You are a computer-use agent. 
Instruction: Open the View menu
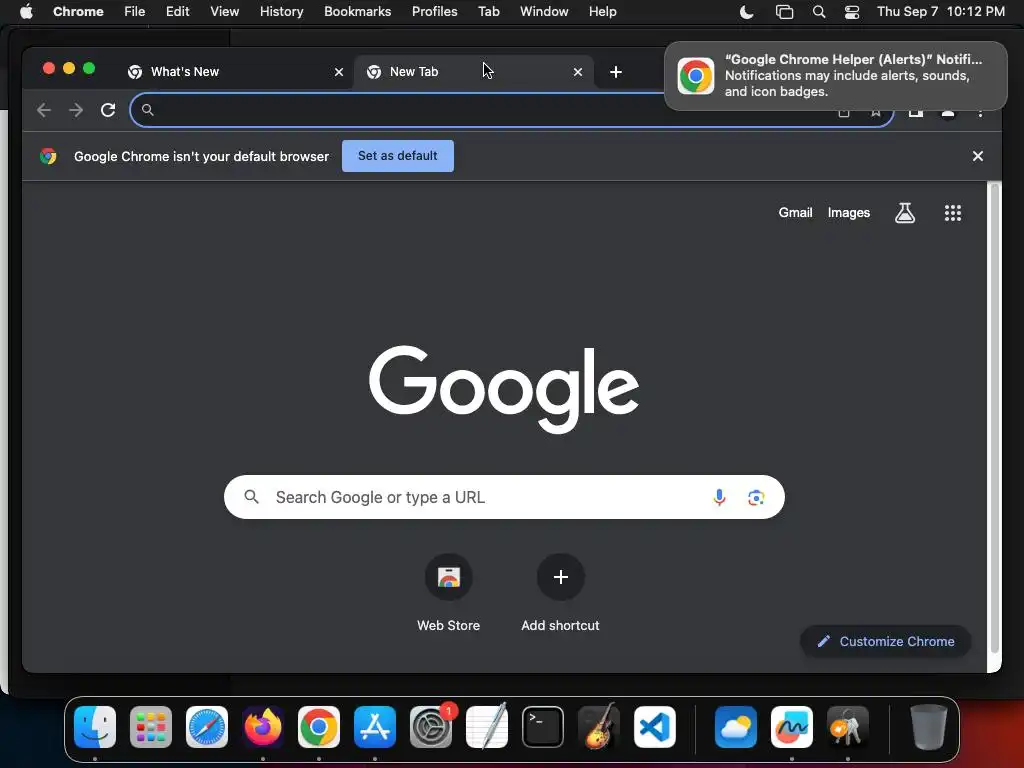(225, 12)
